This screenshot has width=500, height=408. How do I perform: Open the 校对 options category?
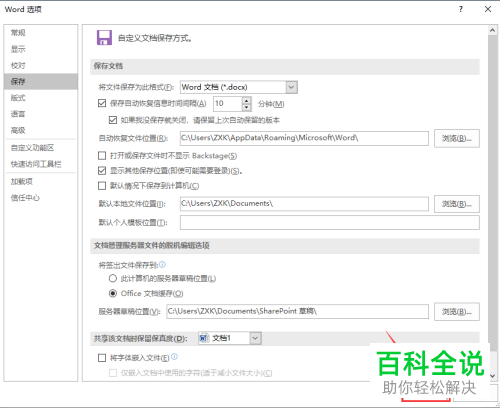[41, 65]
